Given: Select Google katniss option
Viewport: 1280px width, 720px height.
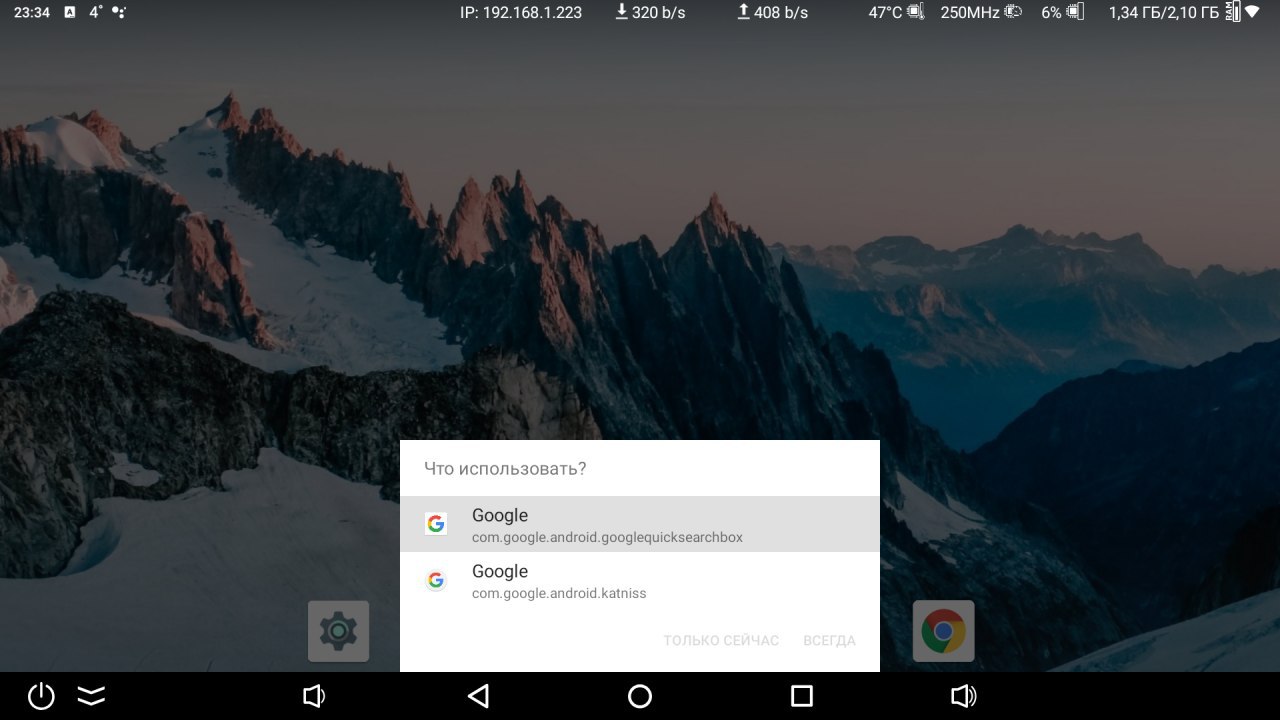Looking at the screenshot, I should coord(640,580).
